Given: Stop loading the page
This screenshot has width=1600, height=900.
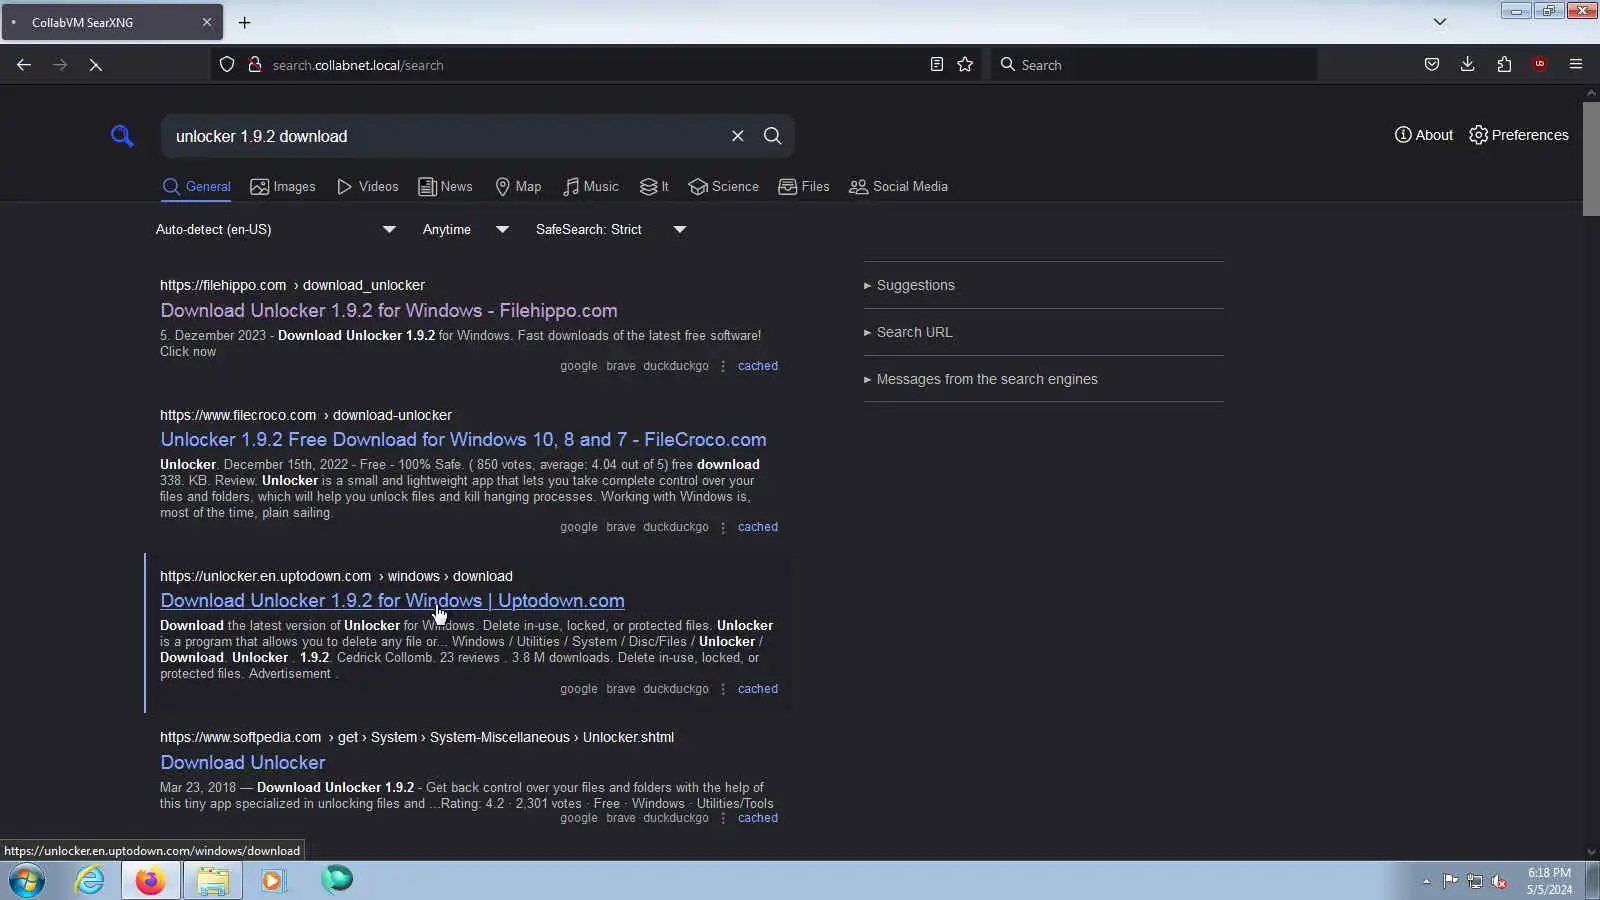Looking at the screenshot, I should [x=96, y=65].
